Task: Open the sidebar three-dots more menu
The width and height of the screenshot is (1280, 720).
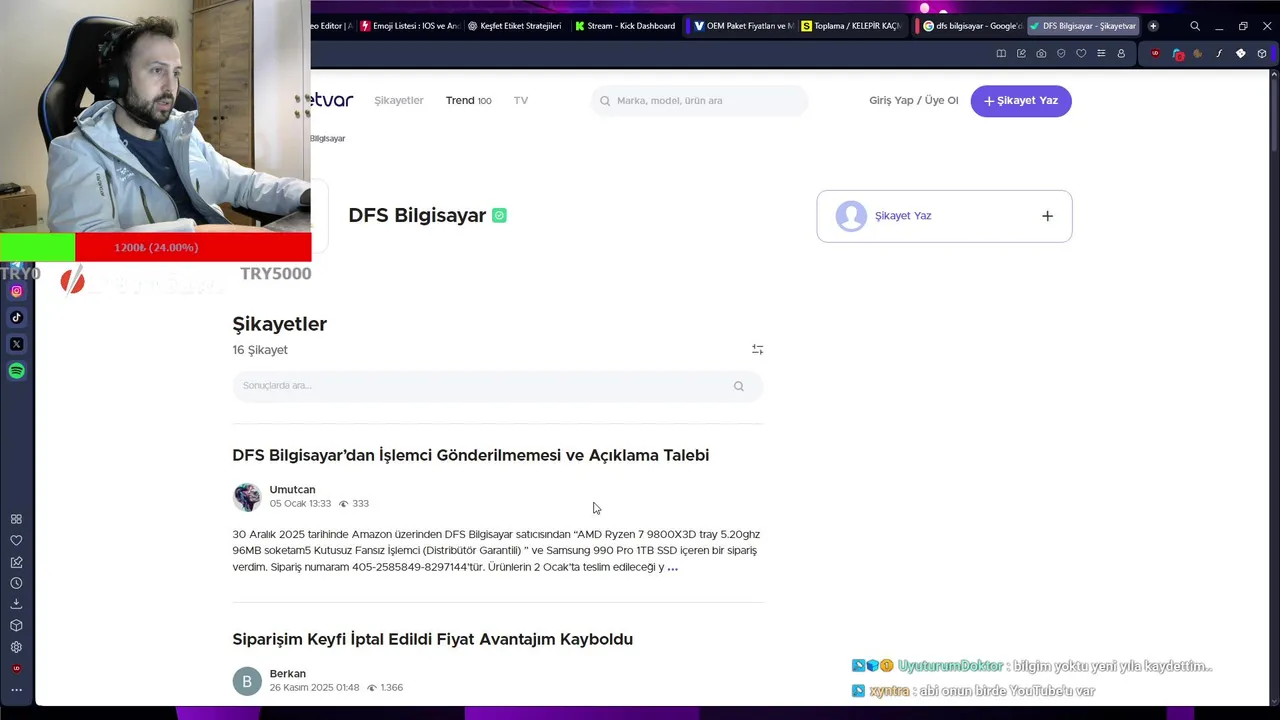Action: pyautogui.click(x=16, y=690)
